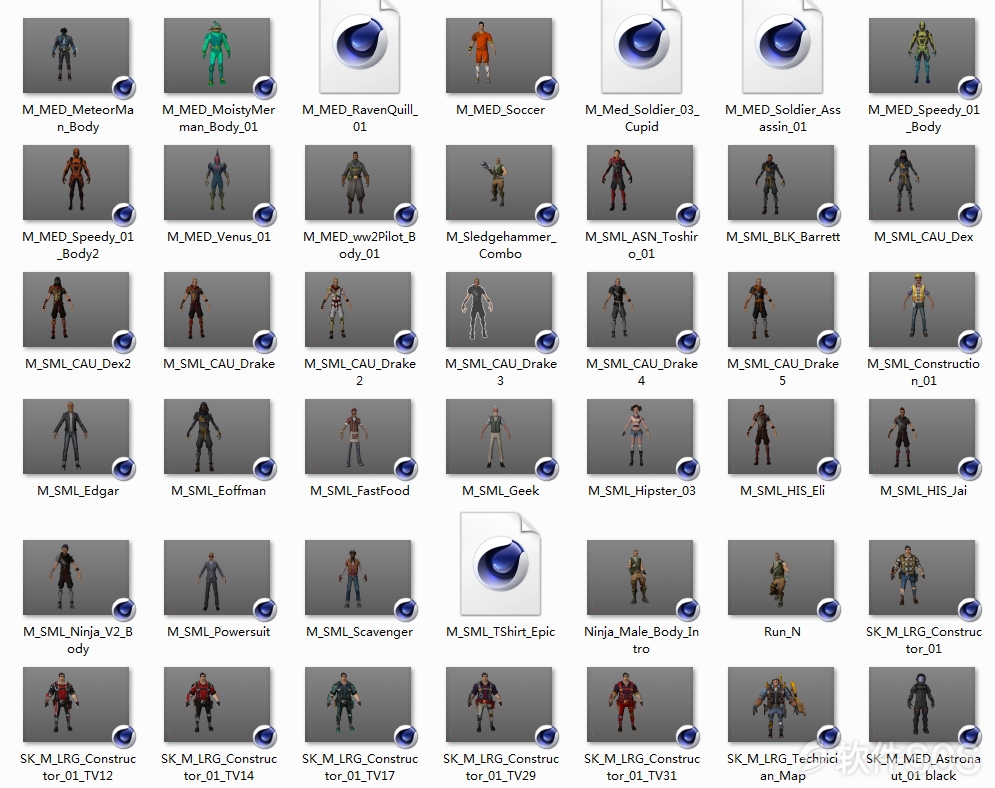Select the M_SML_CAU_Dex2 thumbnail
The width and height of the screenshot is (995, 788).
(76, 310)
